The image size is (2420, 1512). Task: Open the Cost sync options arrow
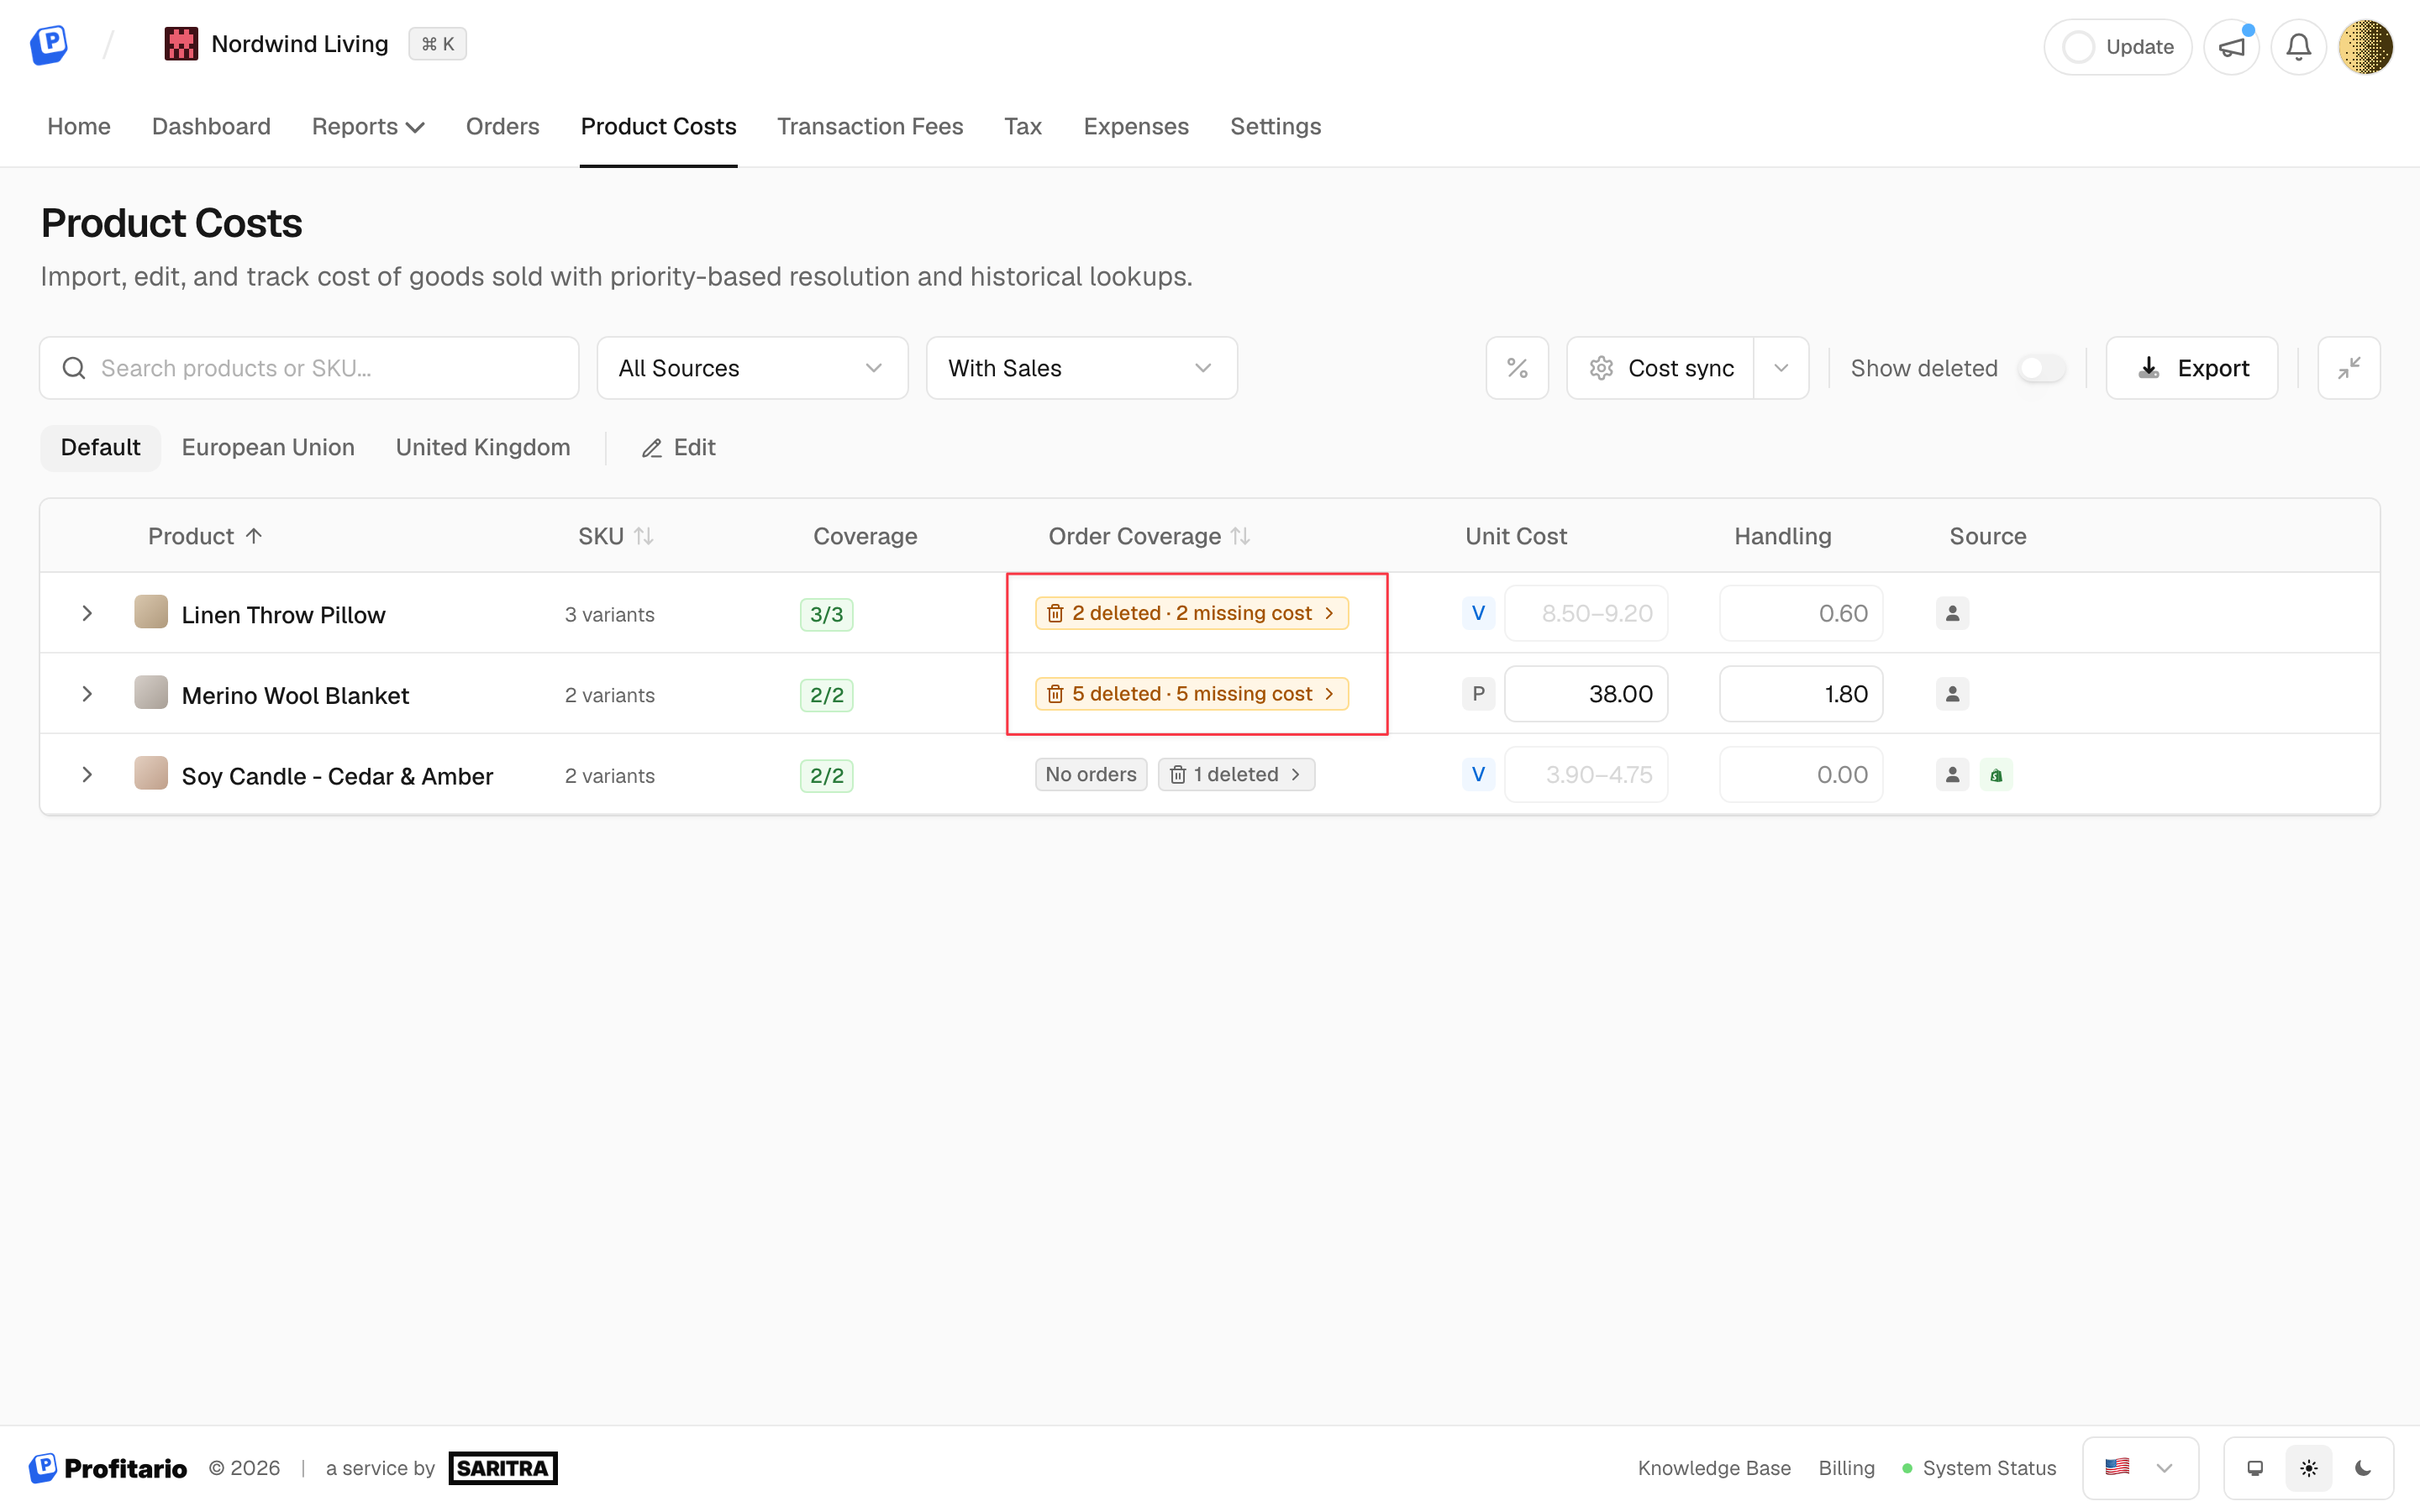pos(1781,368)
